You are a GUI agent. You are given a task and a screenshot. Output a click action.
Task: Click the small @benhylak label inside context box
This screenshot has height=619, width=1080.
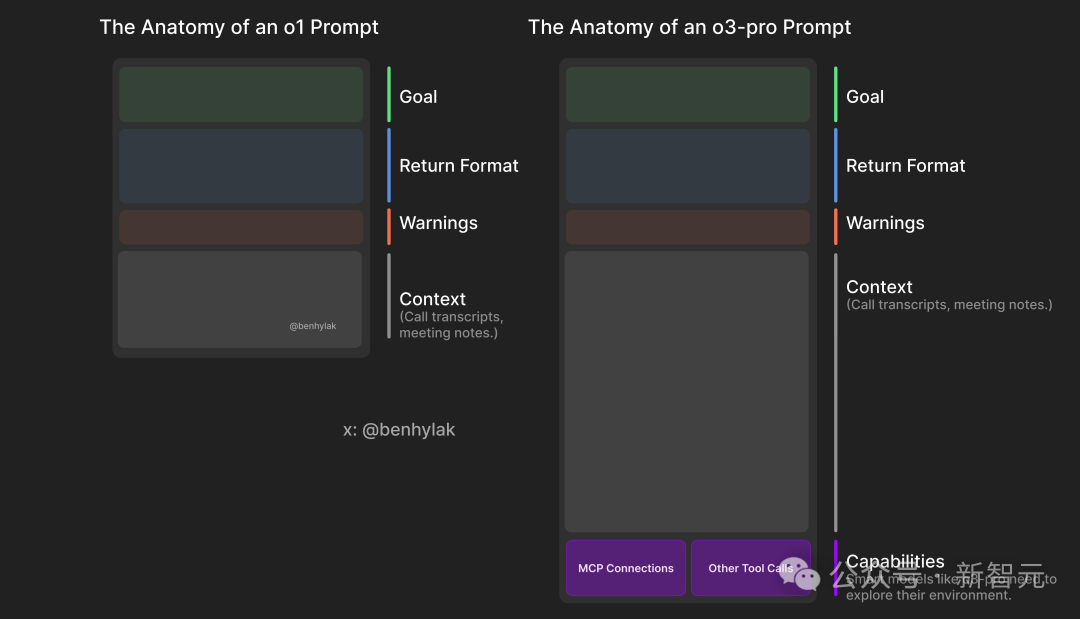[313, 326]
